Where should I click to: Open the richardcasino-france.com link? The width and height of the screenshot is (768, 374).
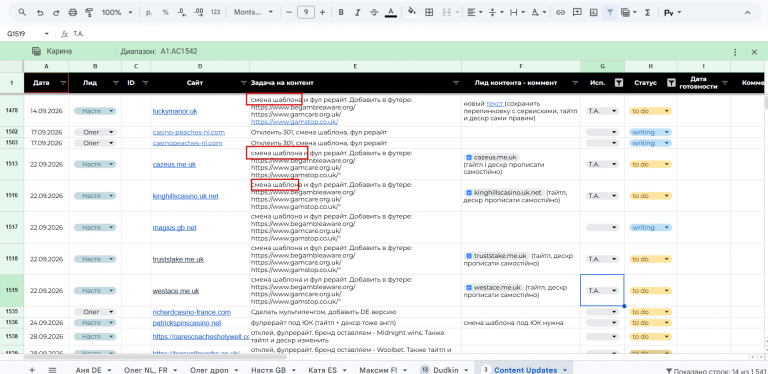point(192,312)
